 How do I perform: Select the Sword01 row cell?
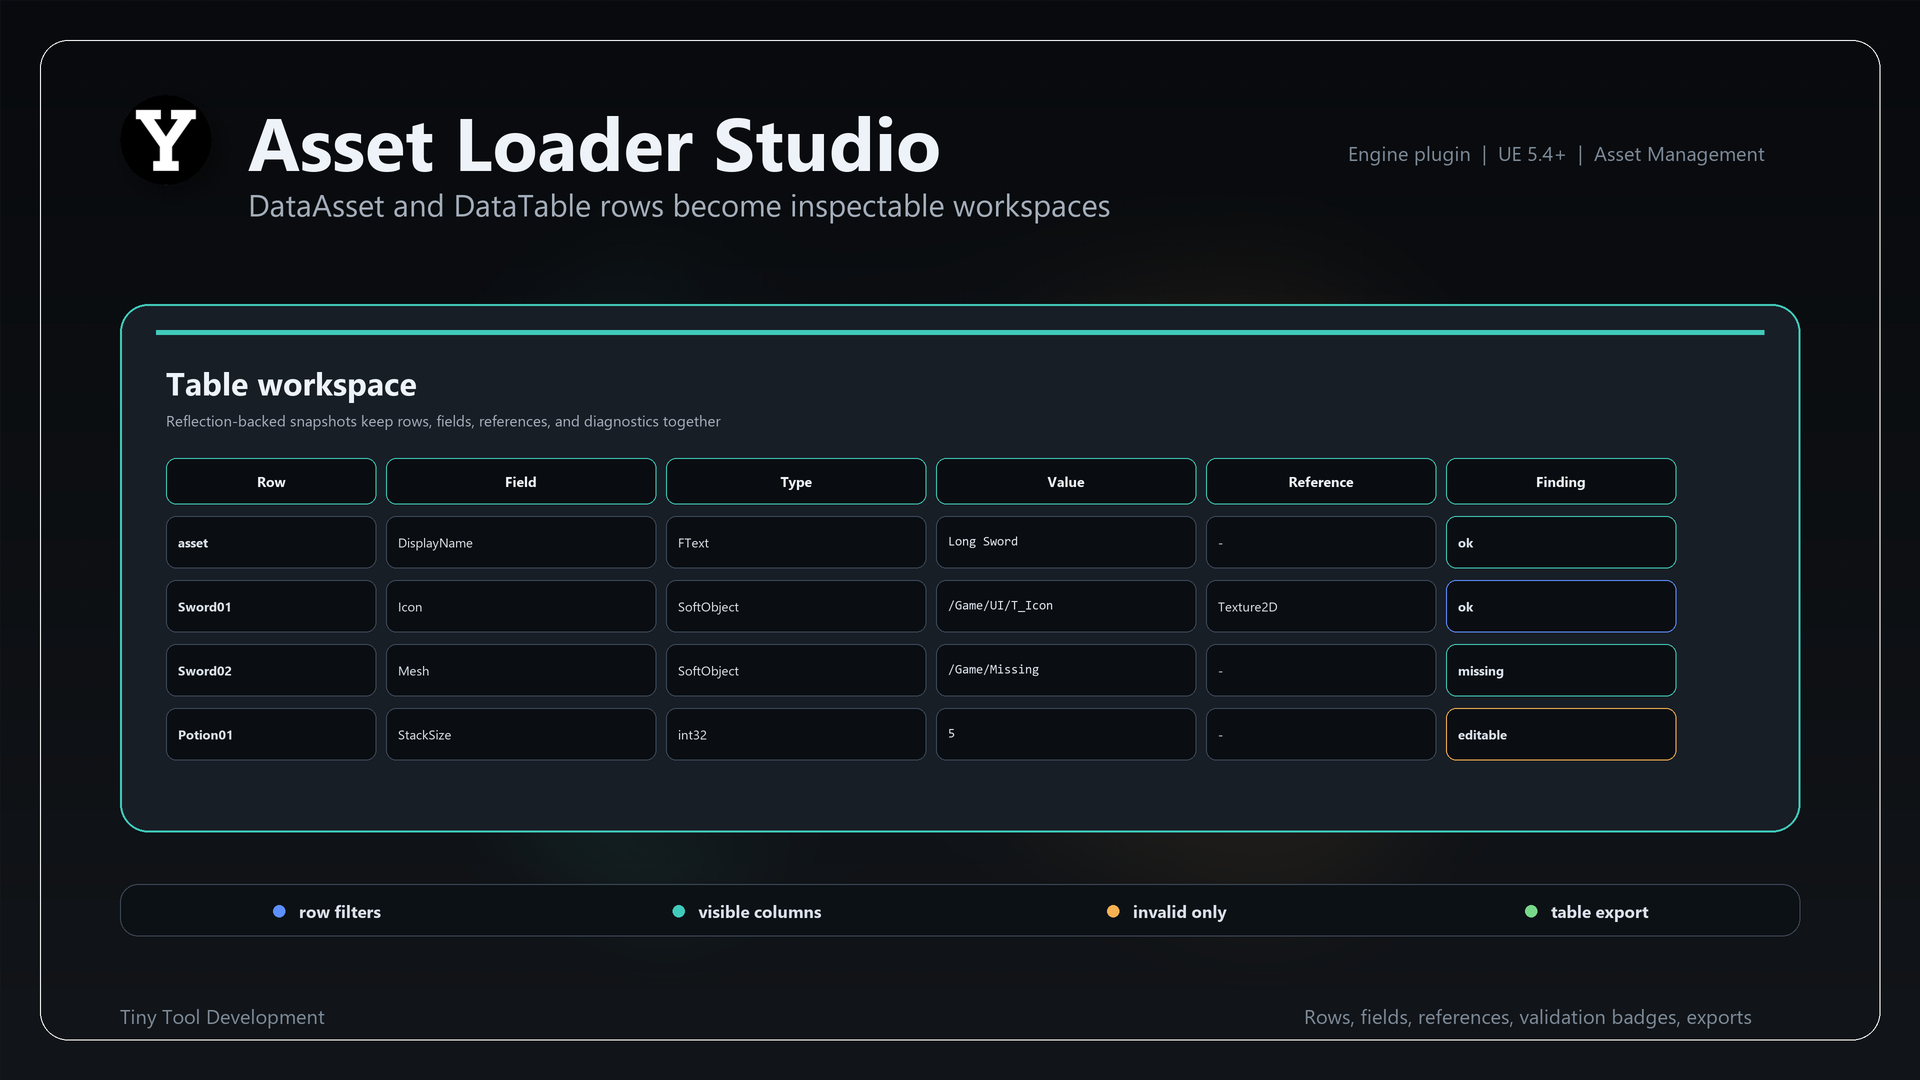click(271, 606)
